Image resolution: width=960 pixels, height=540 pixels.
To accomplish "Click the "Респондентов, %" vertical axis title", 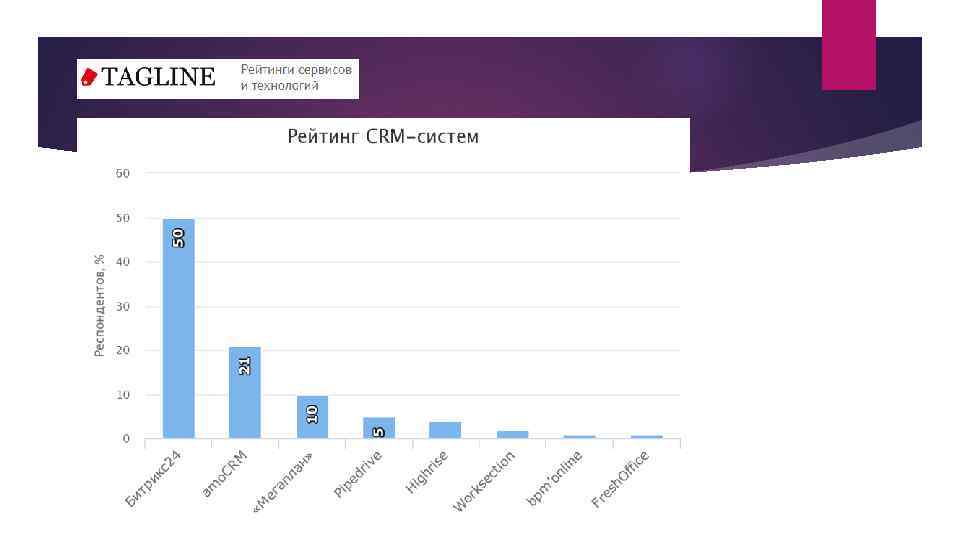I will tap(100, 305).
